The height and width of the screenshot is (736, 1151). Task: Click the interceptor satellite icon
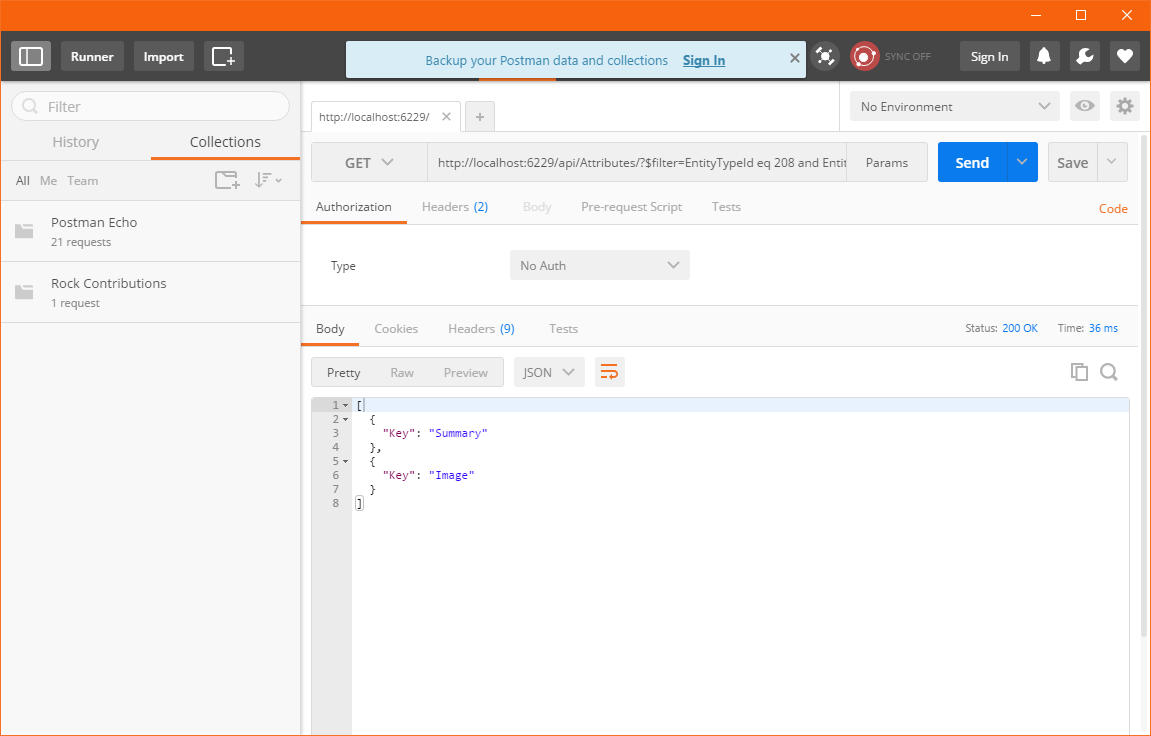click(x=825, y=57)
